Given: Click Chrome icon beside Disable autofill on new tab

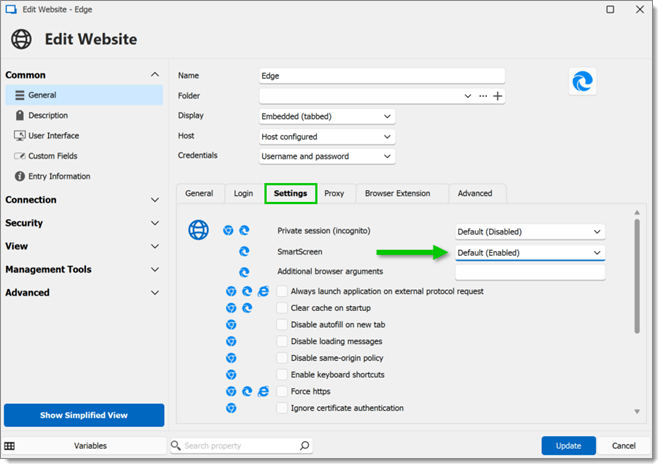Looking at the screenshot, I should [x=231, y=325].
